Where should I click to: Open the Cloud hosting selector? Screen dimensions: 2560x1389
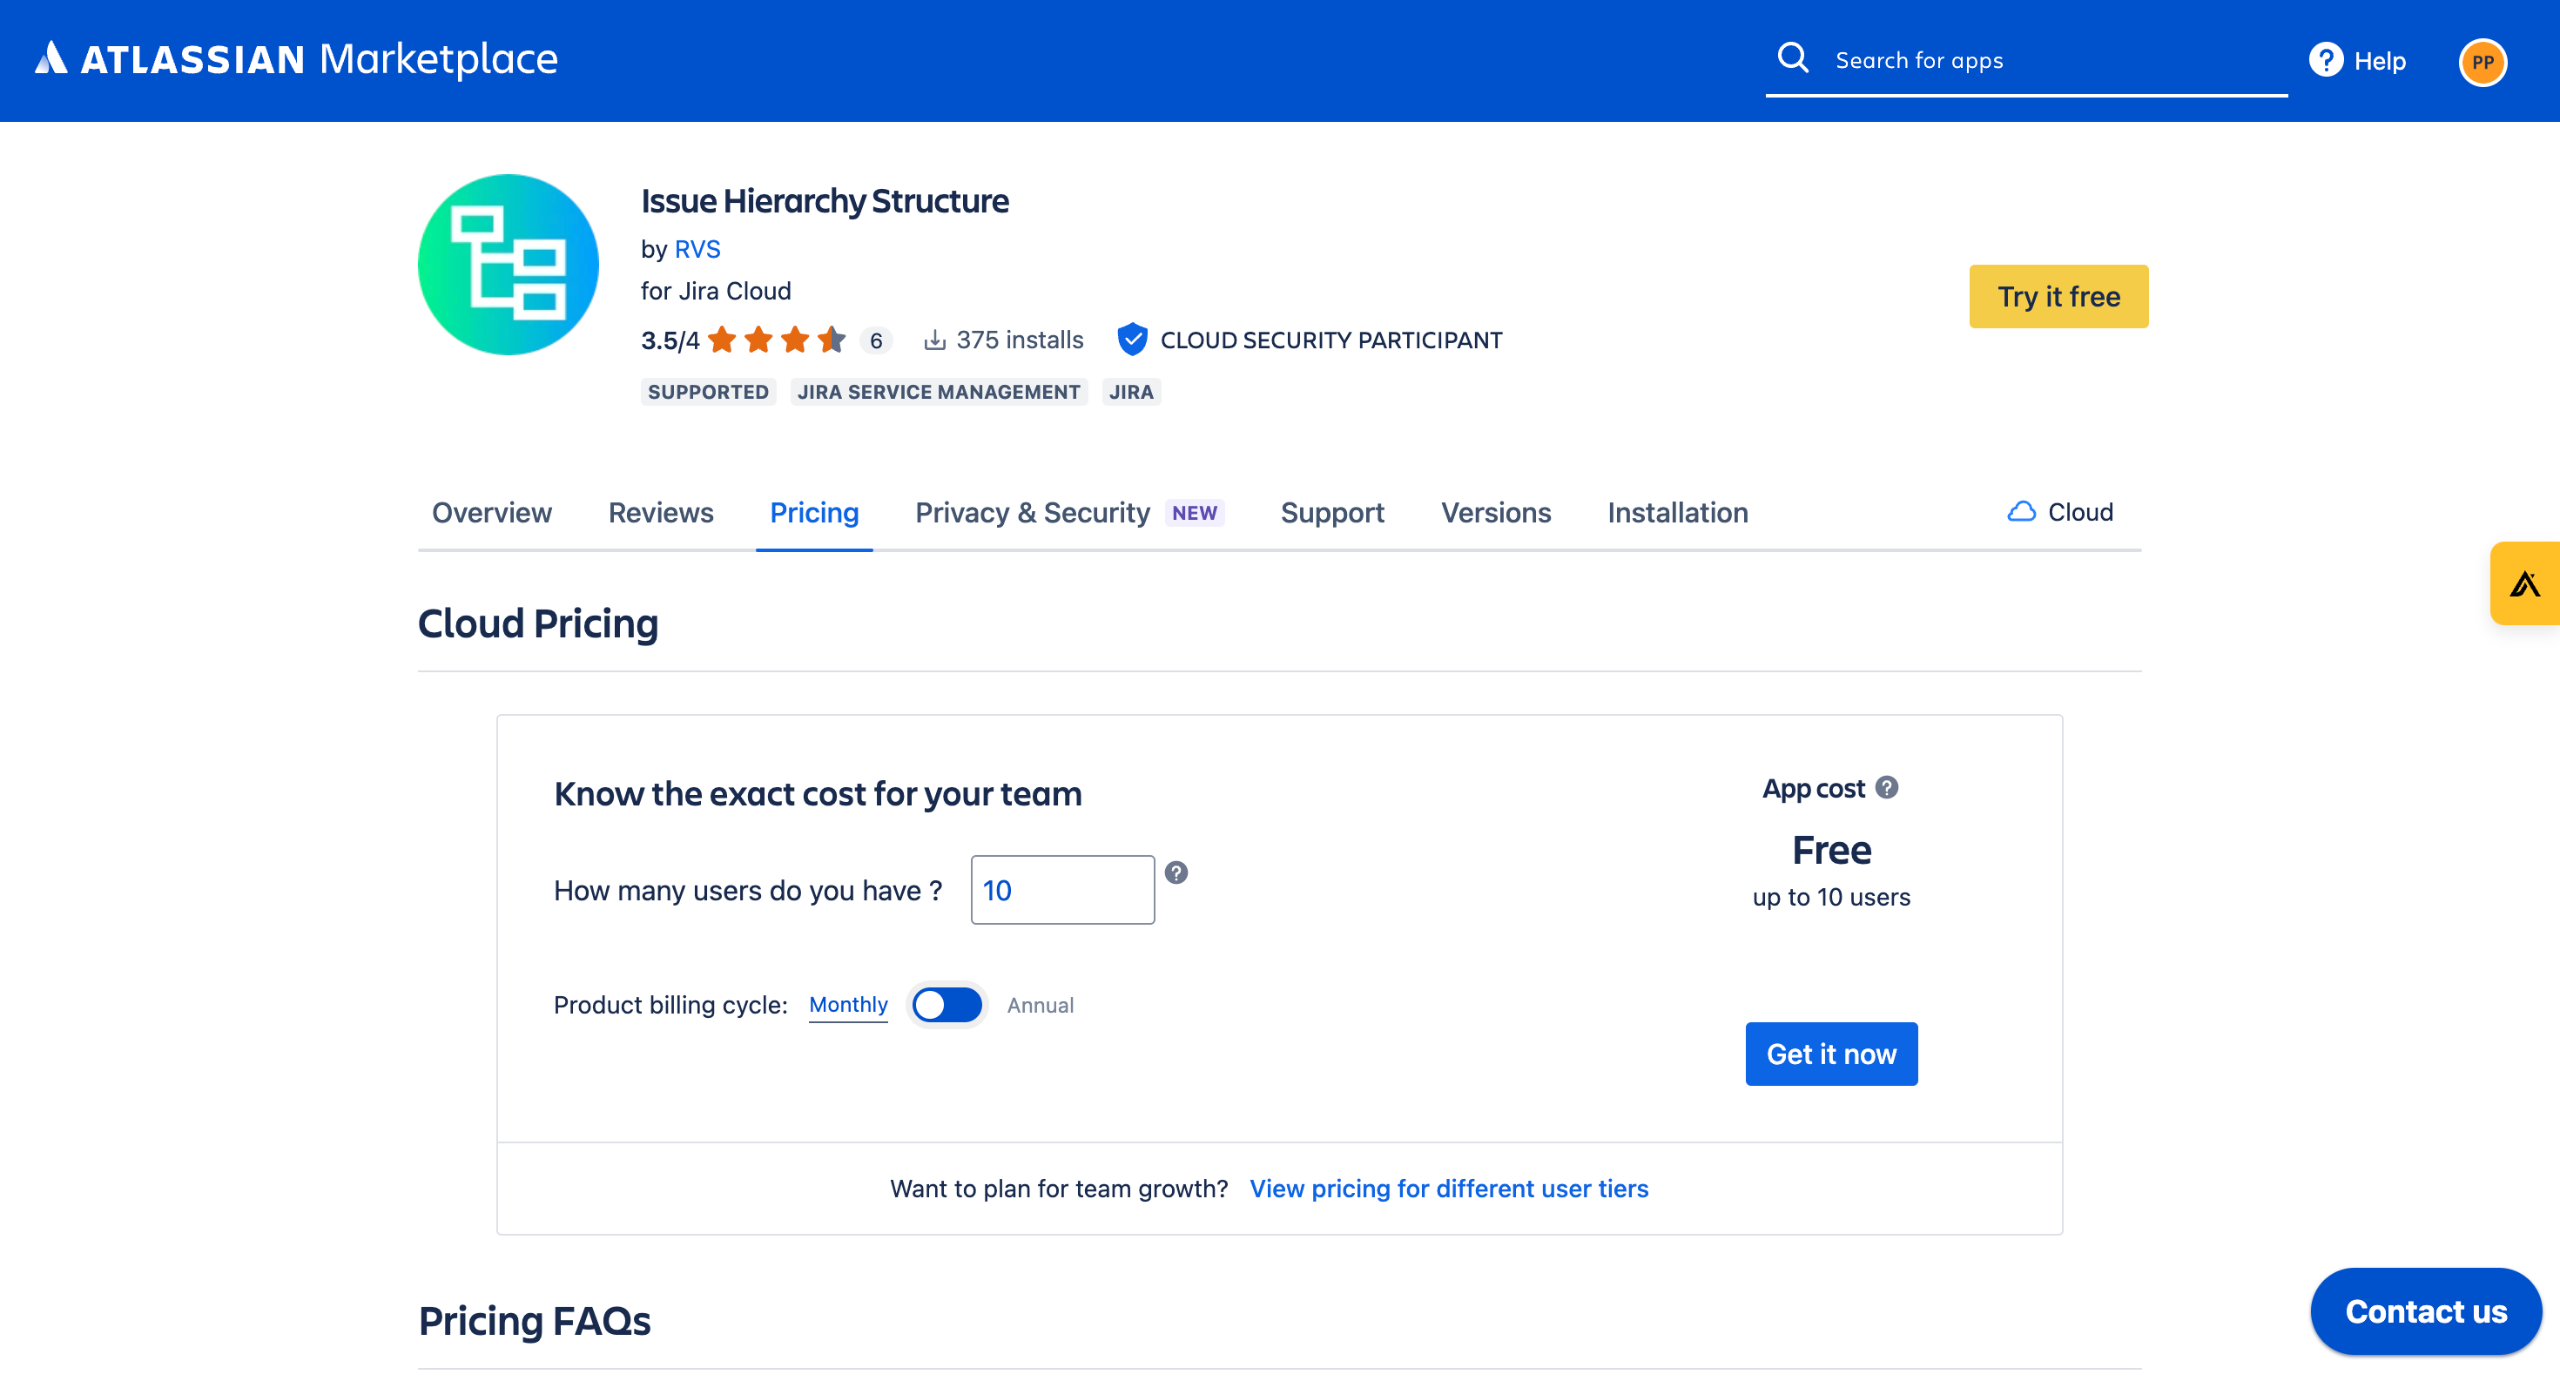coord(2060,512)
